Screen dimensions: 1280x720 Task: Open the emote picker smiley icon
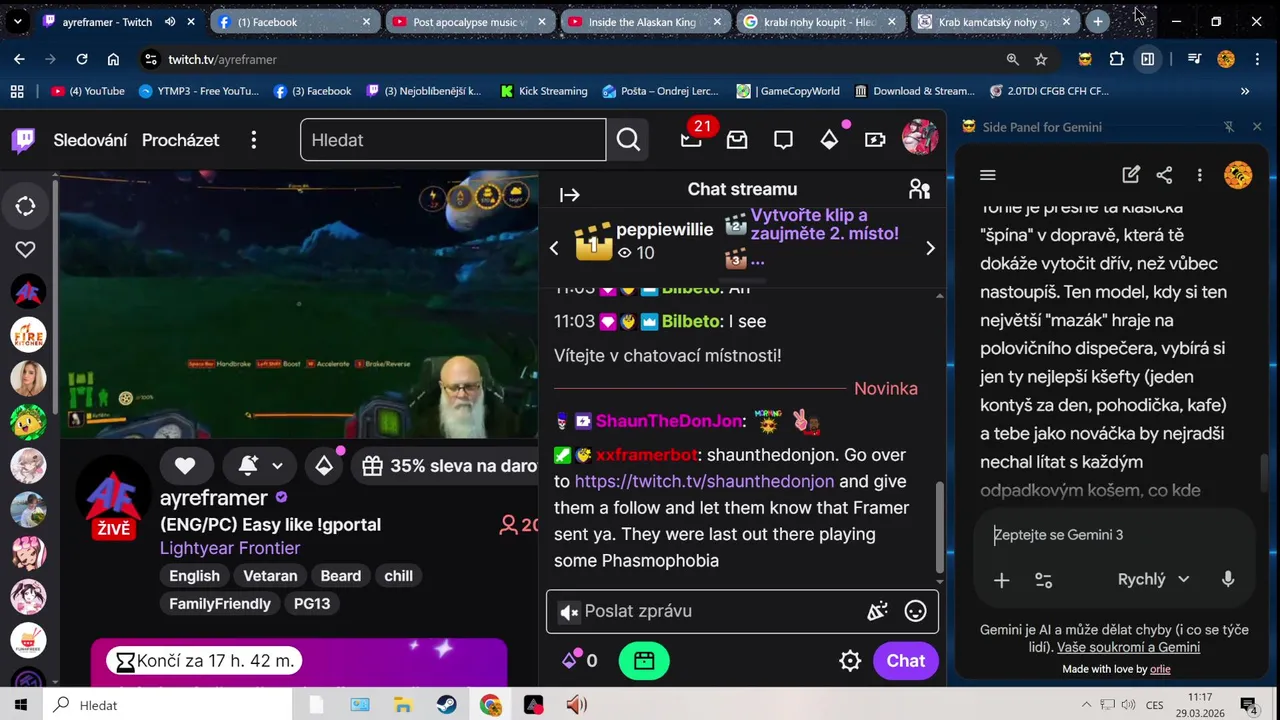coord(915,611)
